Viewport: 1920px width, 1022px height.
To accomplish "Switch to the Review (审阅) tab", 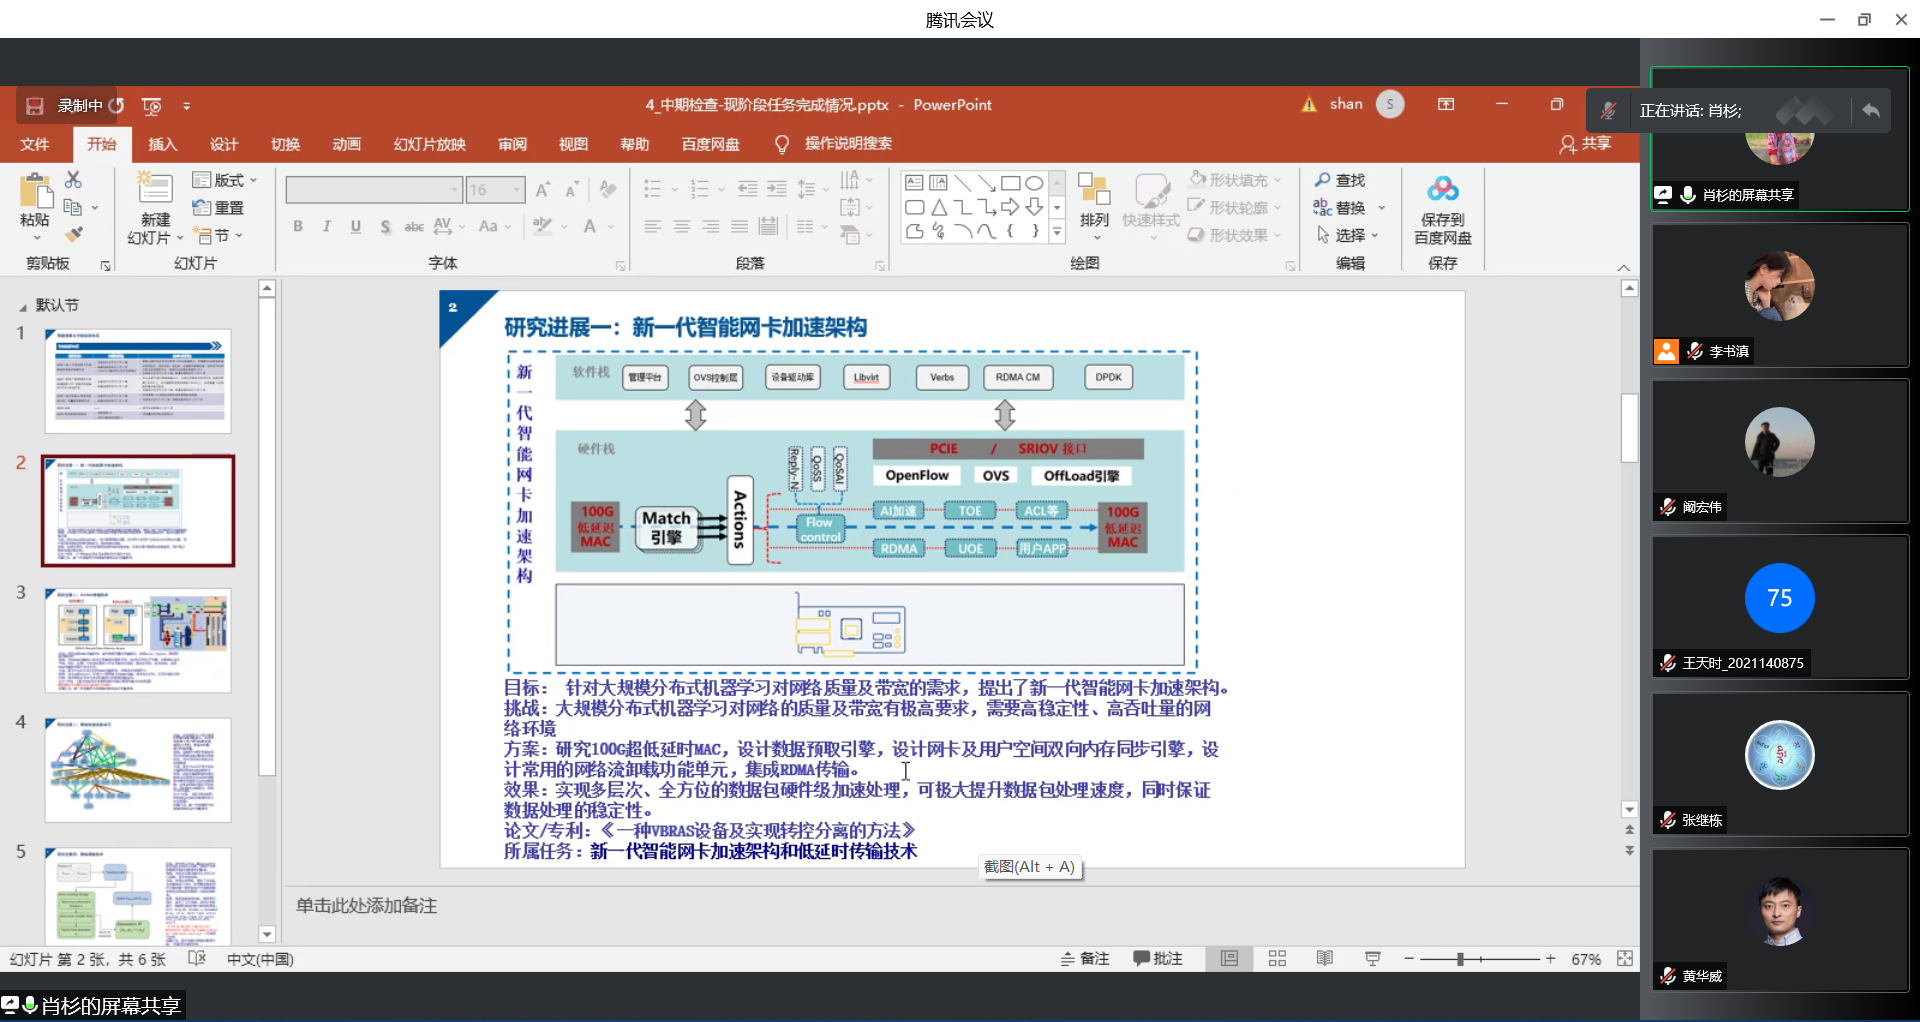I will point(512,144).
